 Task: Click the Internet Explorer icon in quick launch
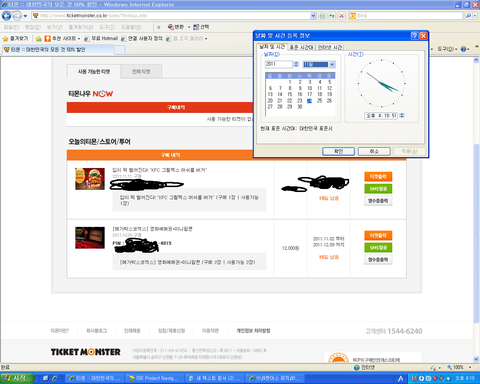coord(55,378)
